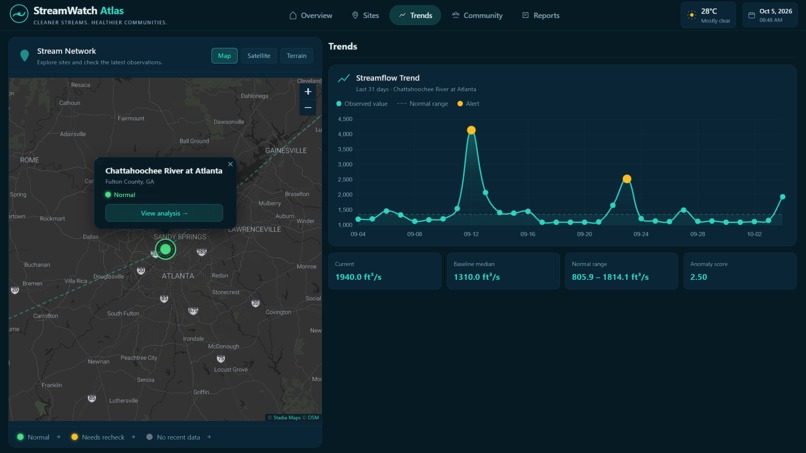Expand the arrow beside No recent data

point(209,437)
